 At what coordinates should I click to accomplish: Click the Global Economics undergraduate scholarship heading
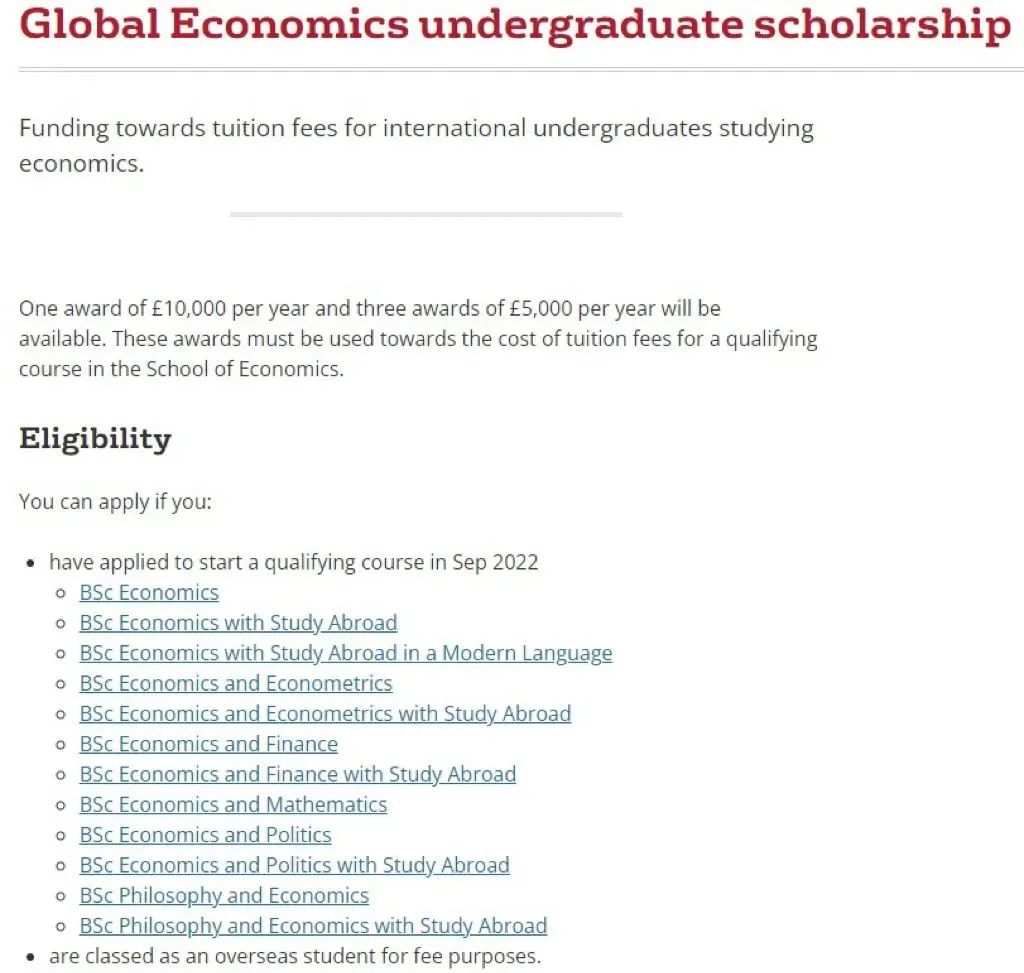pos(515,25)
